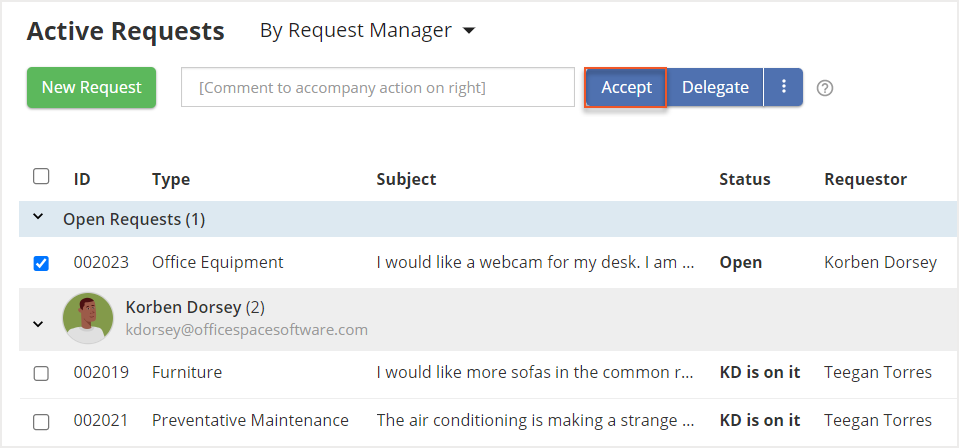Uncheck request 002023 checkbox
959x448 pixels.
41,263
